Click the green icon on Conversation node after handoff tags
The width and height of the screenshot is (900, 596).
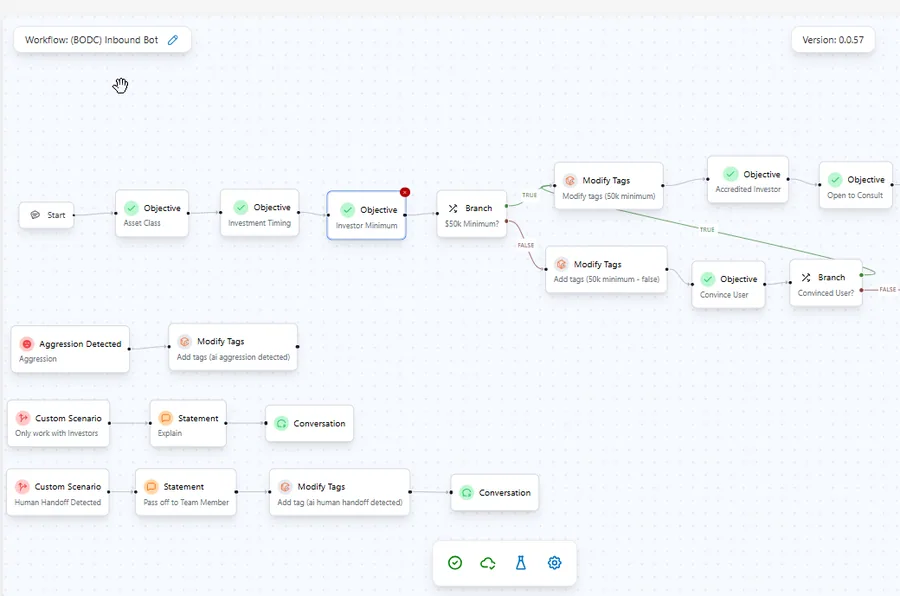pyautogui.click(x=467, y=493)
